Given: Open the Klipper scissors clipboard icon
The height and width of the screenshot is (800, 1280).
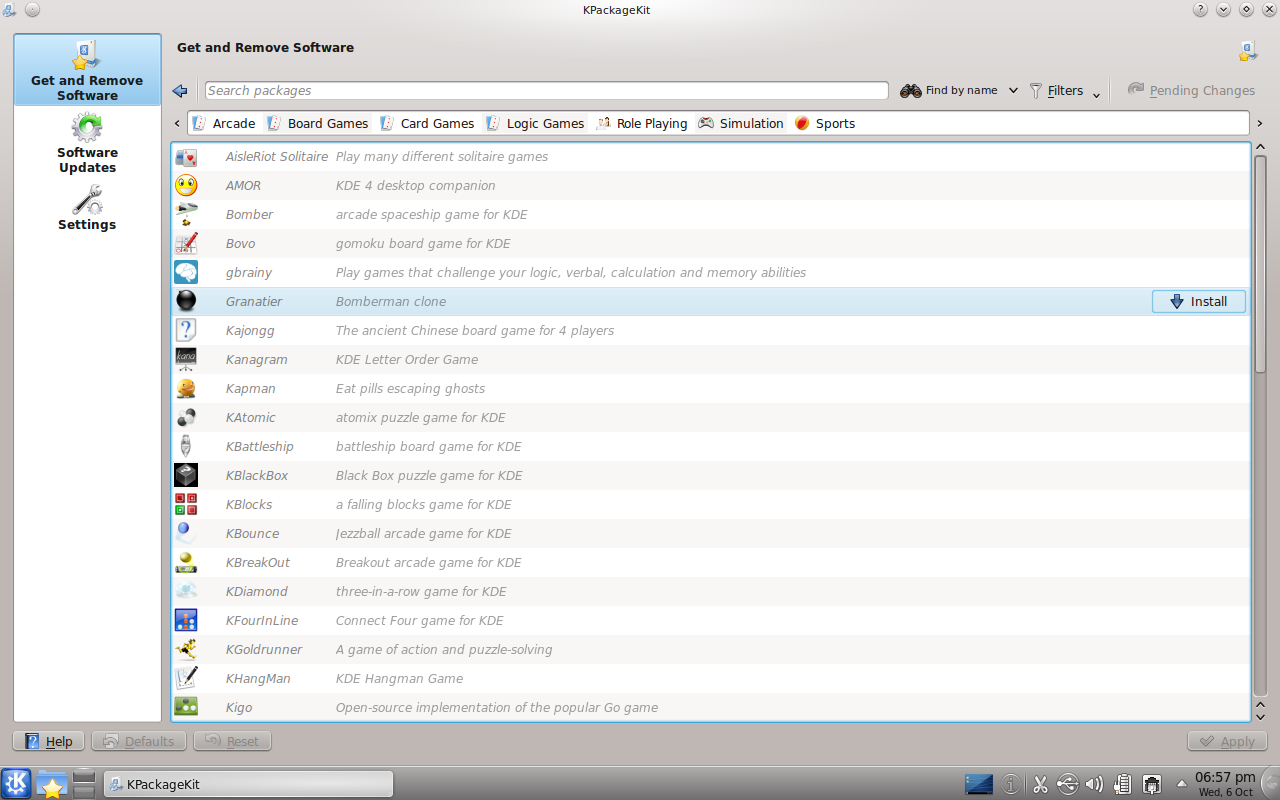Looking at the screenshot, I should tap(1040, 784).
